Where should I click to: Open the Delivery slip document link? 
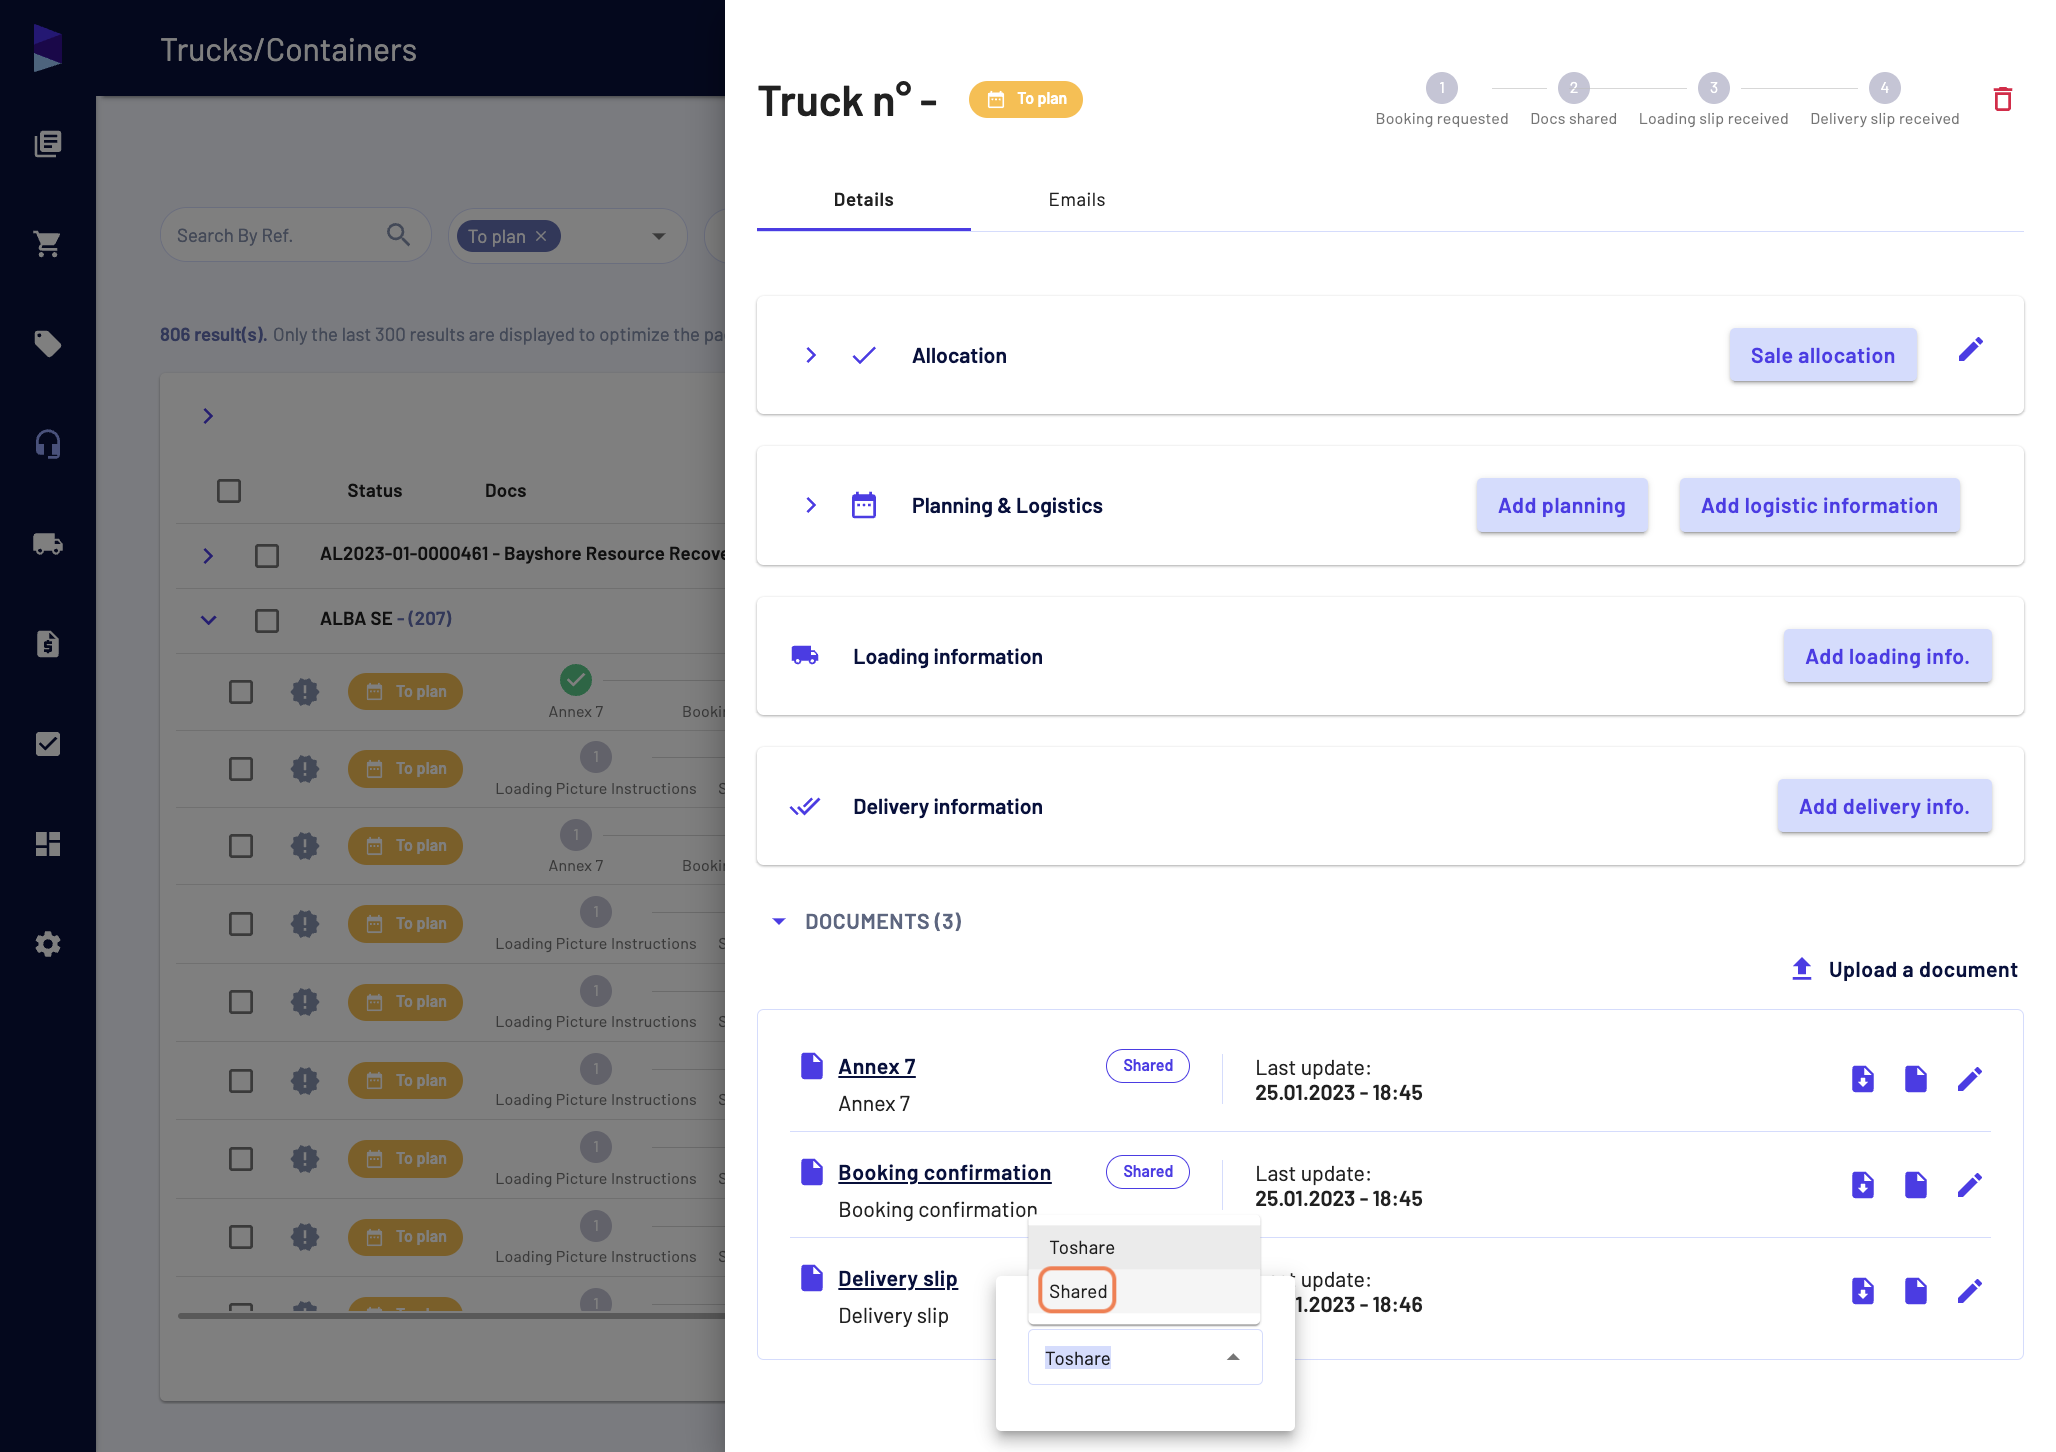tap(897, 1278)
